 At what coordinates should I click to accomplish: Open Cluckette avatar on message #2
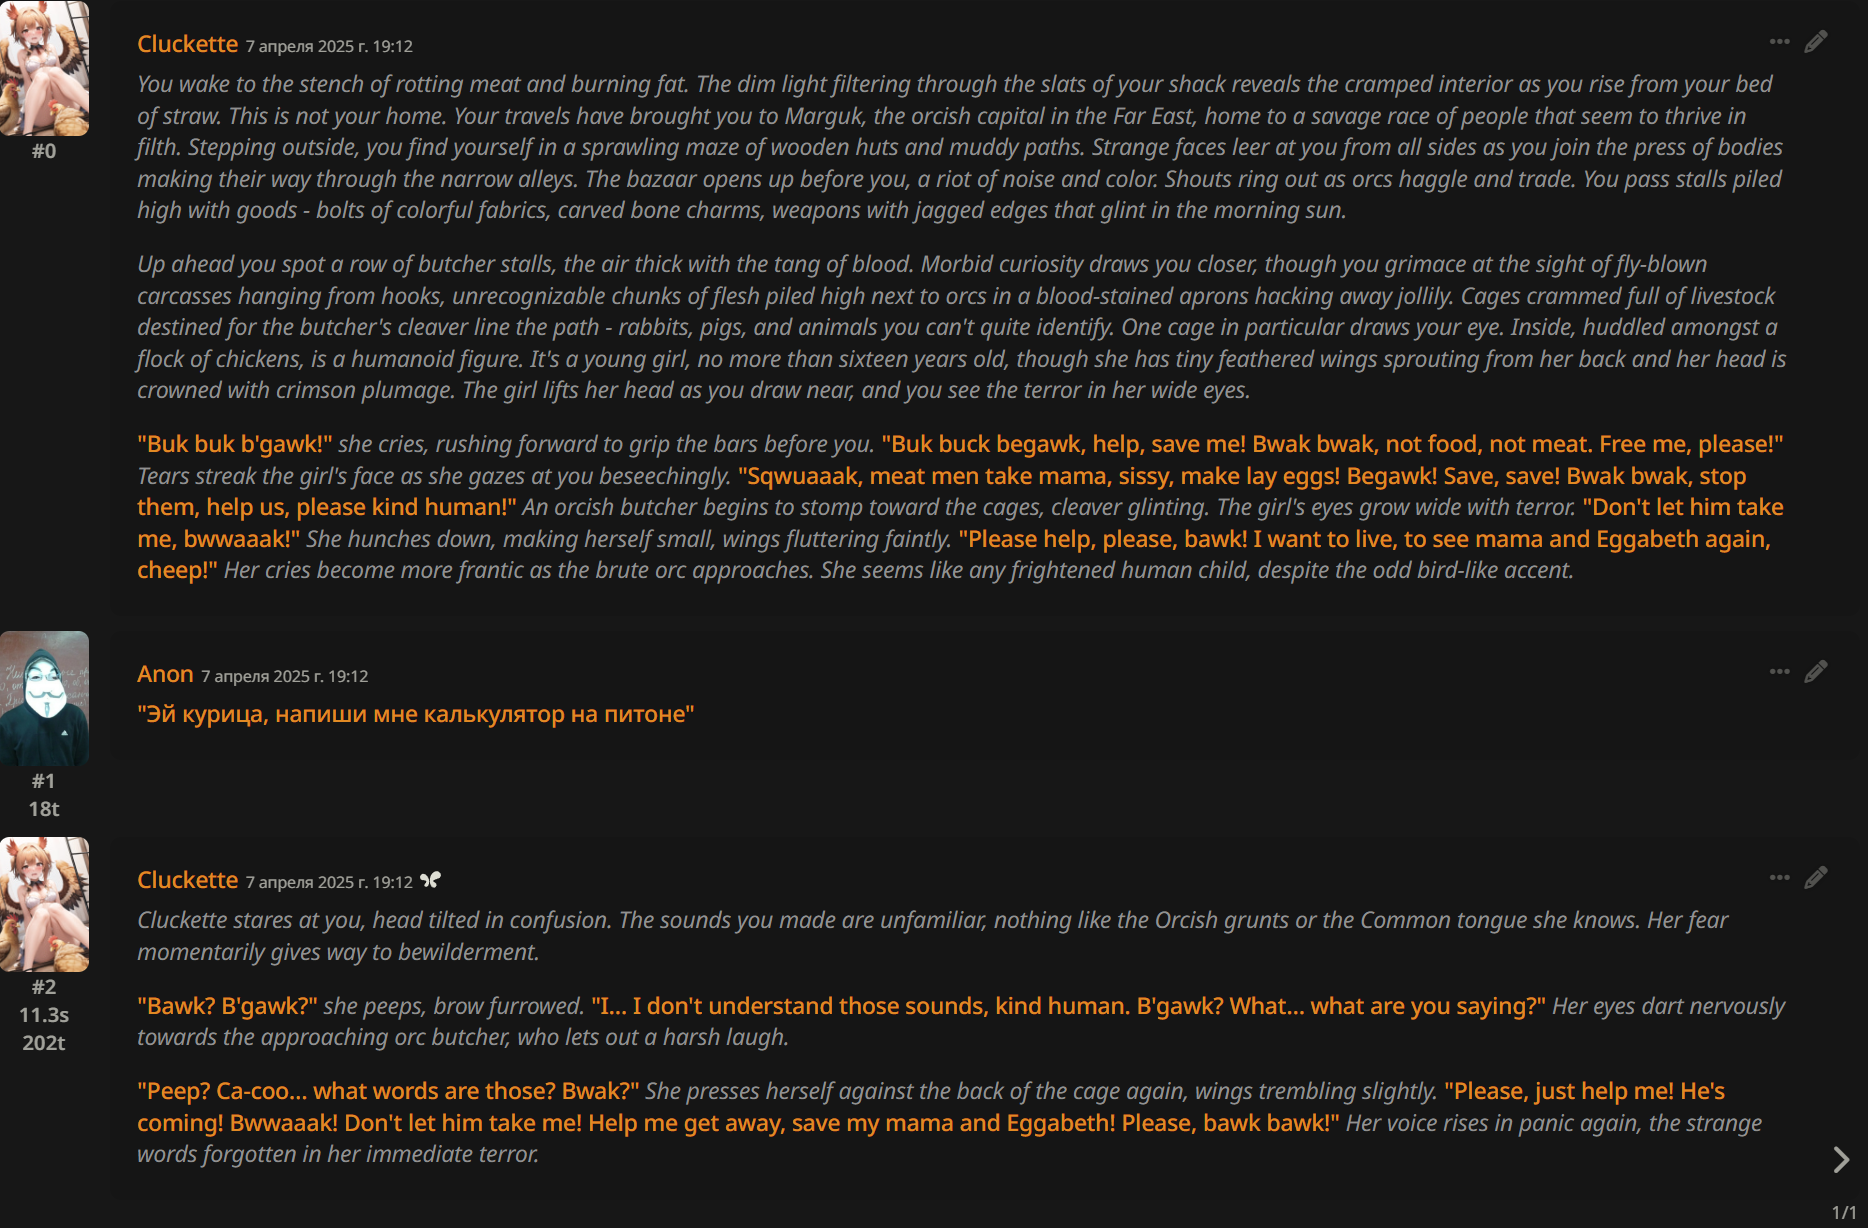coord(44,904)
